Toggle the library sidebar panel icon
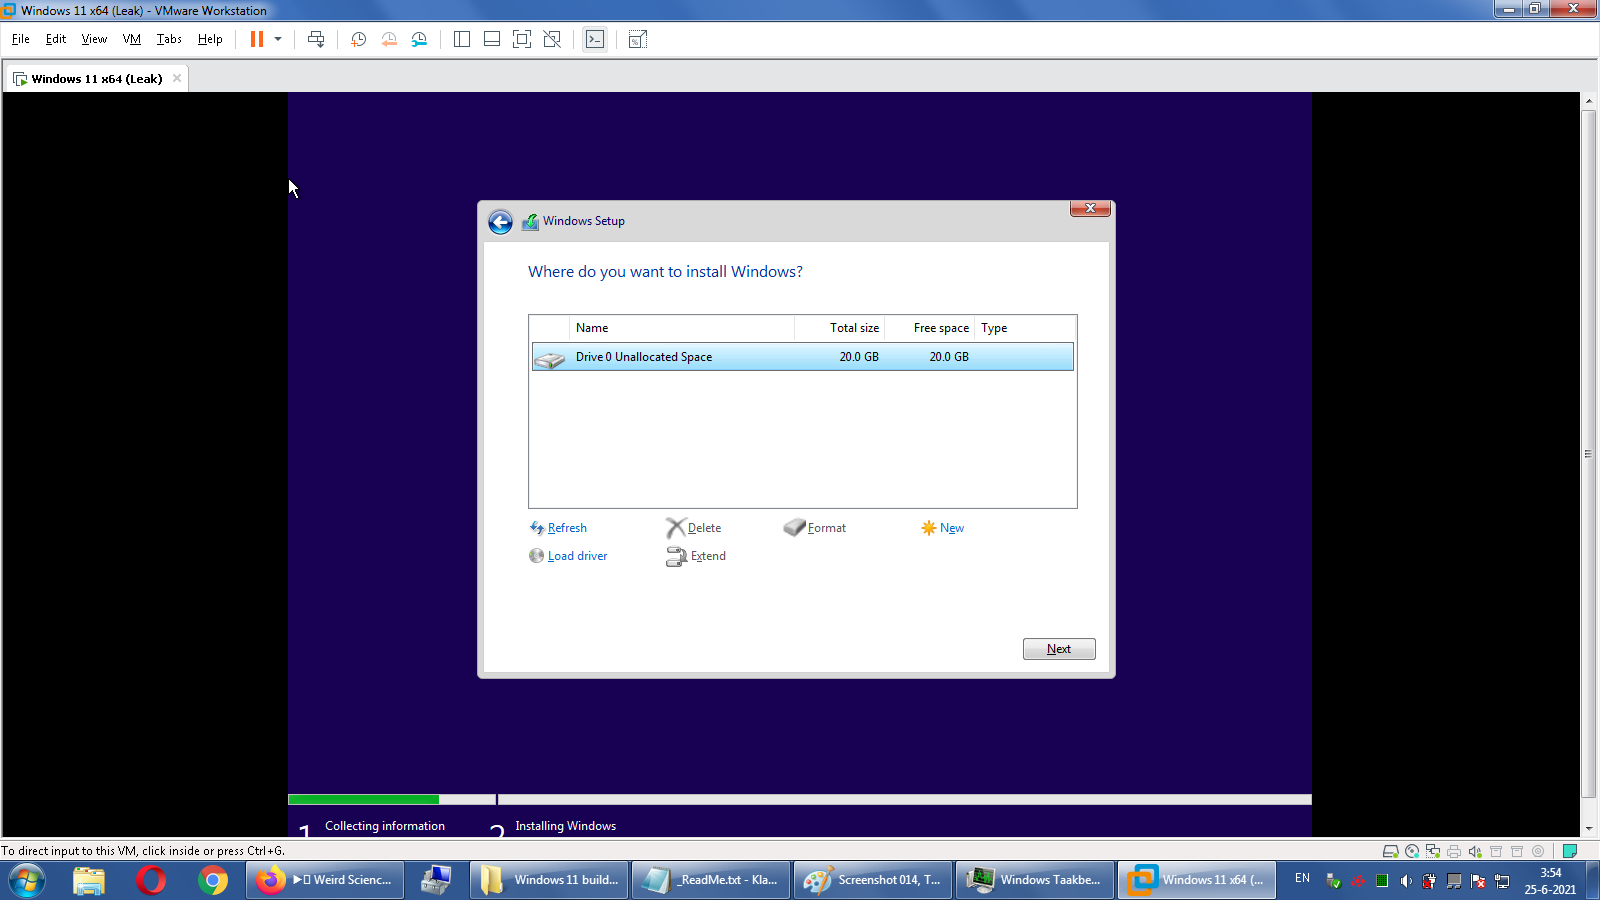Image resolution: width=1600 pixels, height=900 pixels. 462,39
